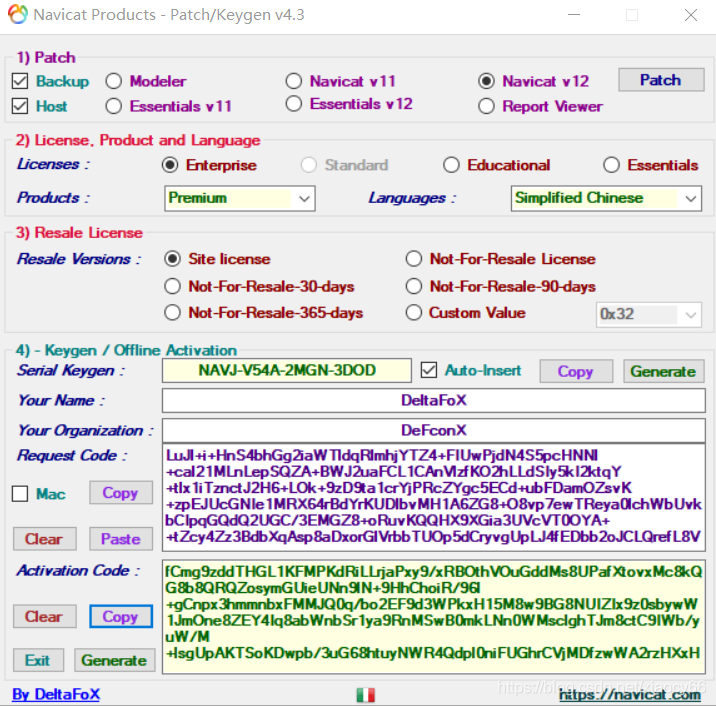Viewport: 716px width, 706px height.
Task: Click the Serial Keygen field
Action: (x=287, y=370)
